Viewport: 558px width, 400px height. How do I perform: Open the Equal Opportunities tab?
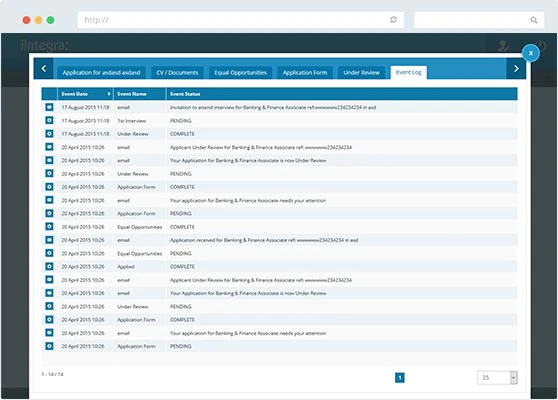[x=240, y=73]
